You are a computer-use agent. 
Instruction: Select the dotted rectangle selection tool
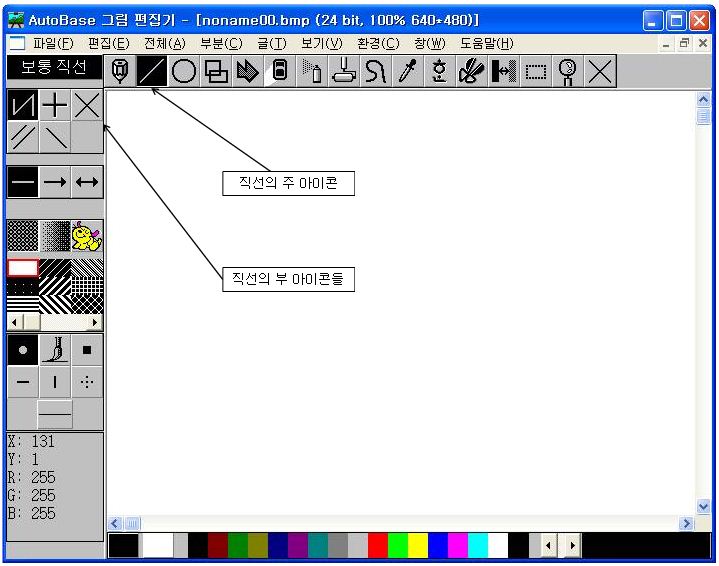click(536, 71)
